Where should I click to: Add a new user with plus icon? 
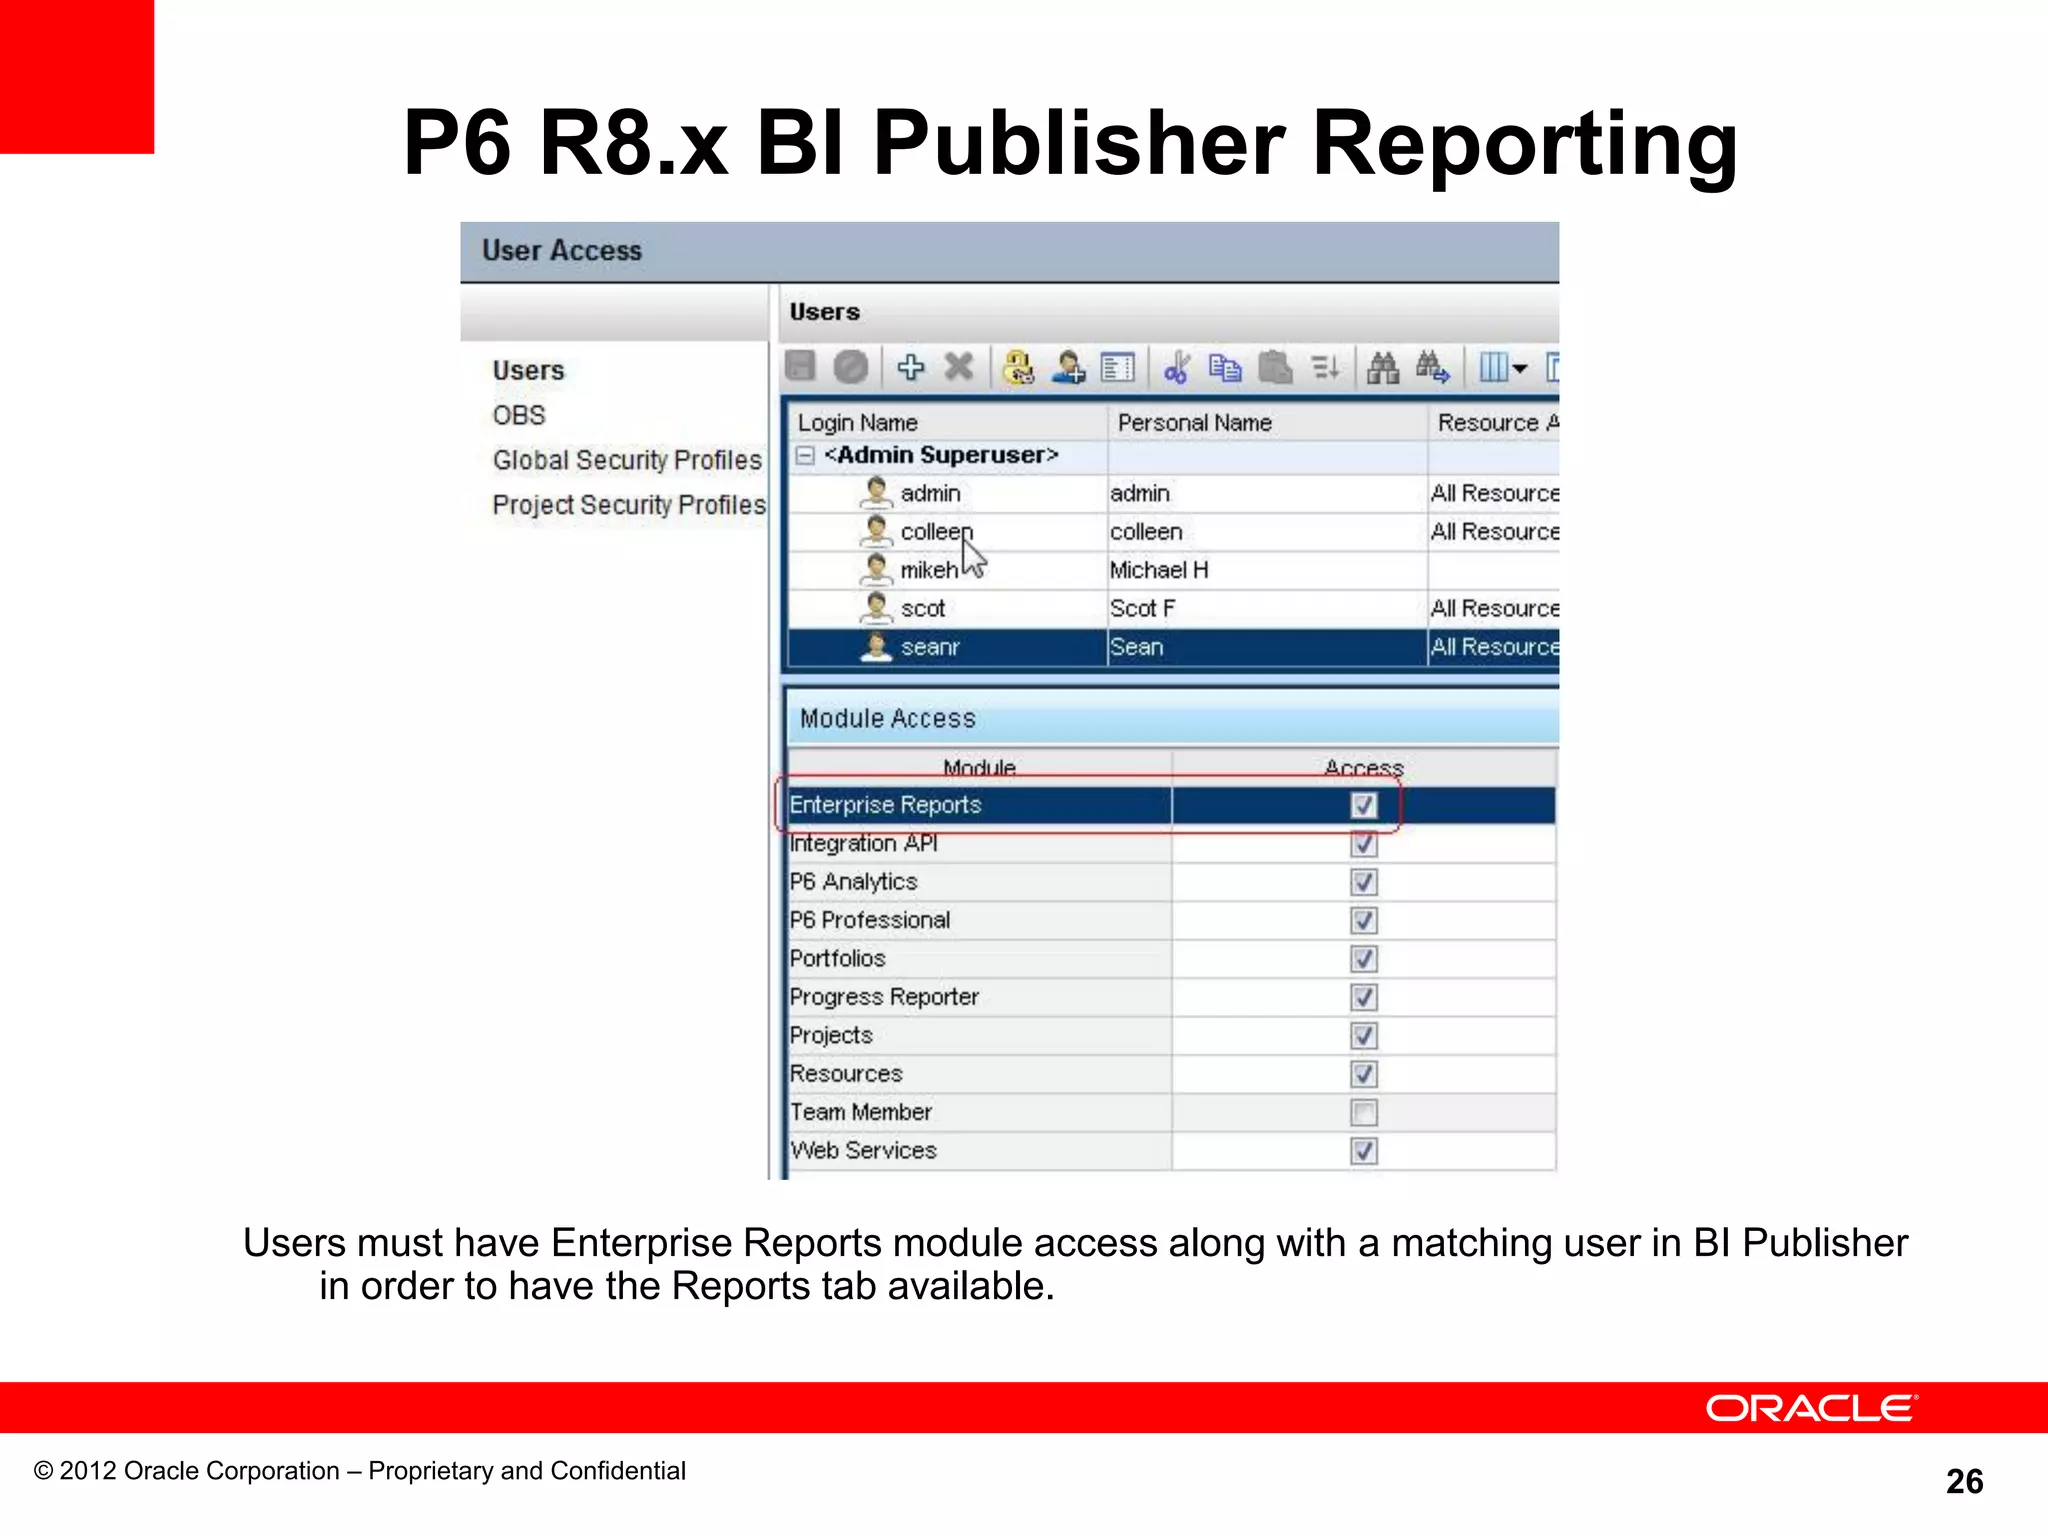(911, 367)
